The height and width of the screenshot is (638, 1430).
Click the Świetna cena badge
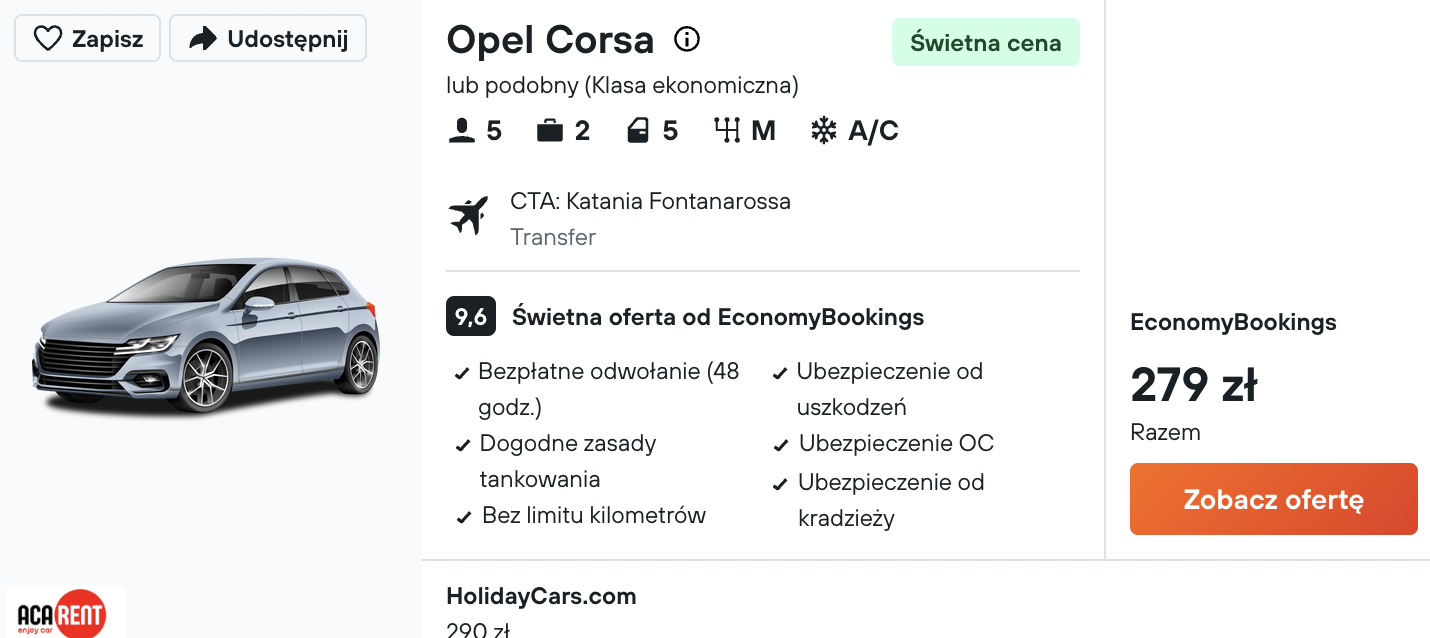click(x=986, y=42)
